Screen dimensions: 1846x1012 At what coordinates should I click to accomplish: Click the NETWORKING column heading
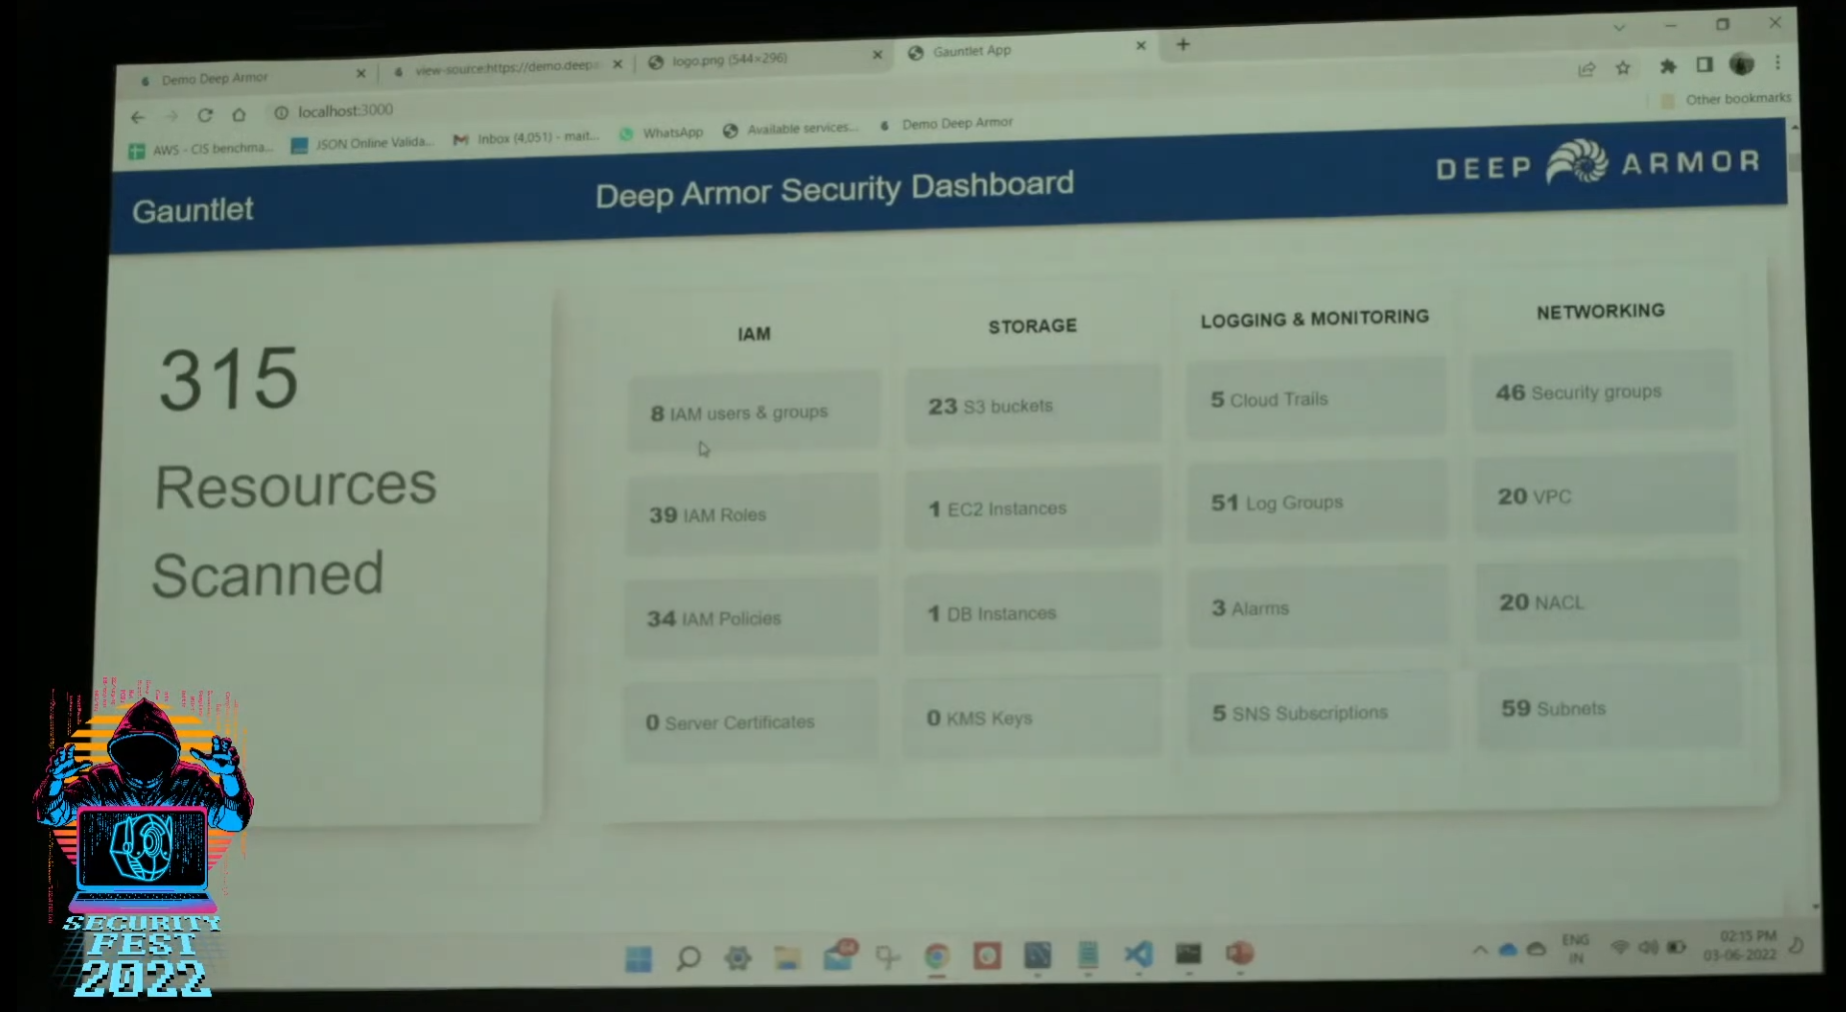[x=1600, y=311]
